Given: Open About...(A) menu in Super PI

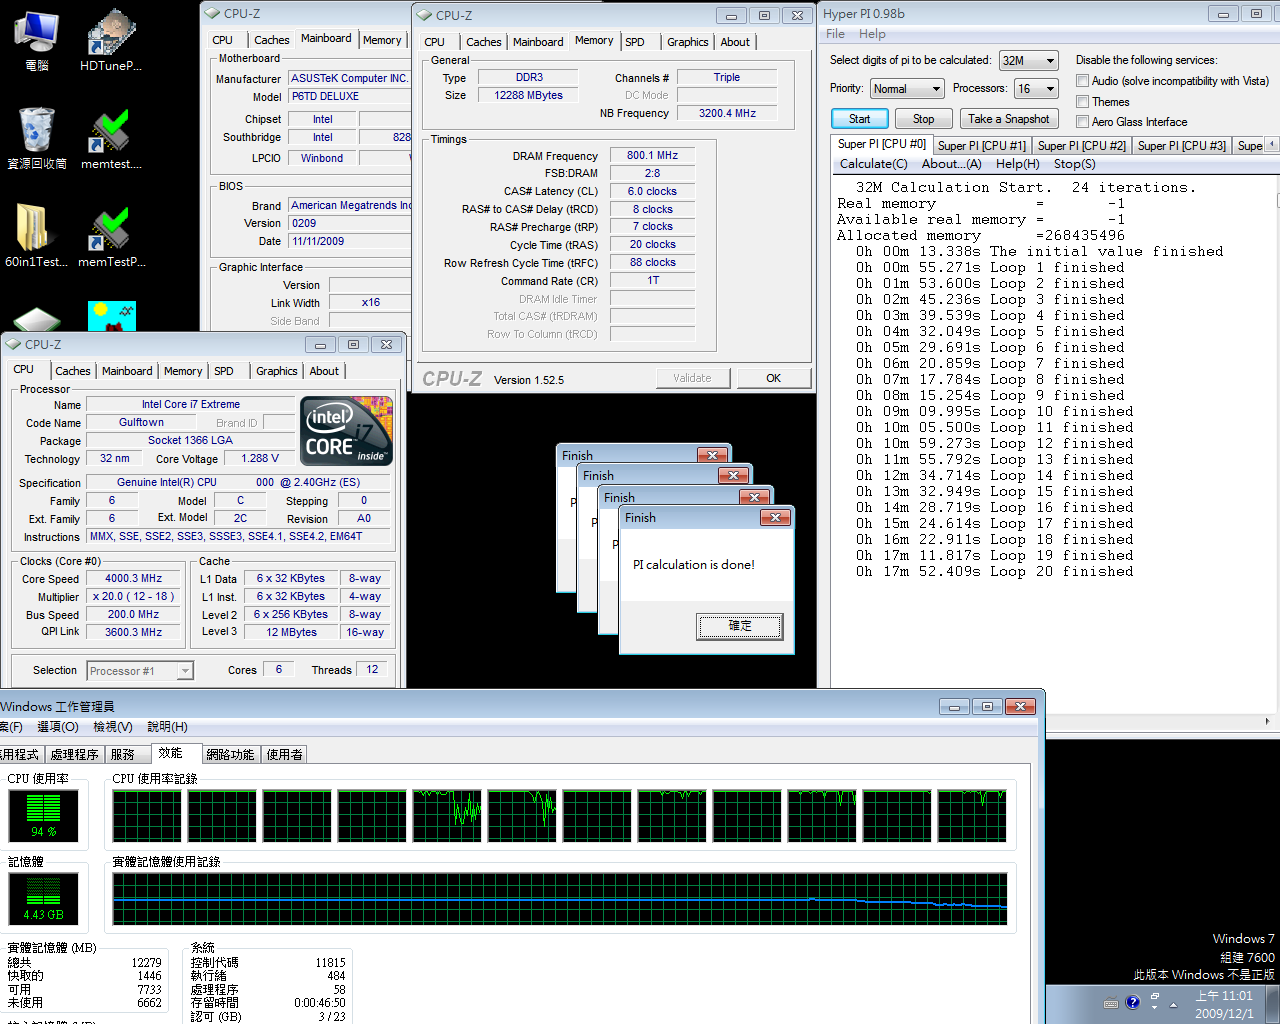Looking at the screenshot, I should 951,164.
